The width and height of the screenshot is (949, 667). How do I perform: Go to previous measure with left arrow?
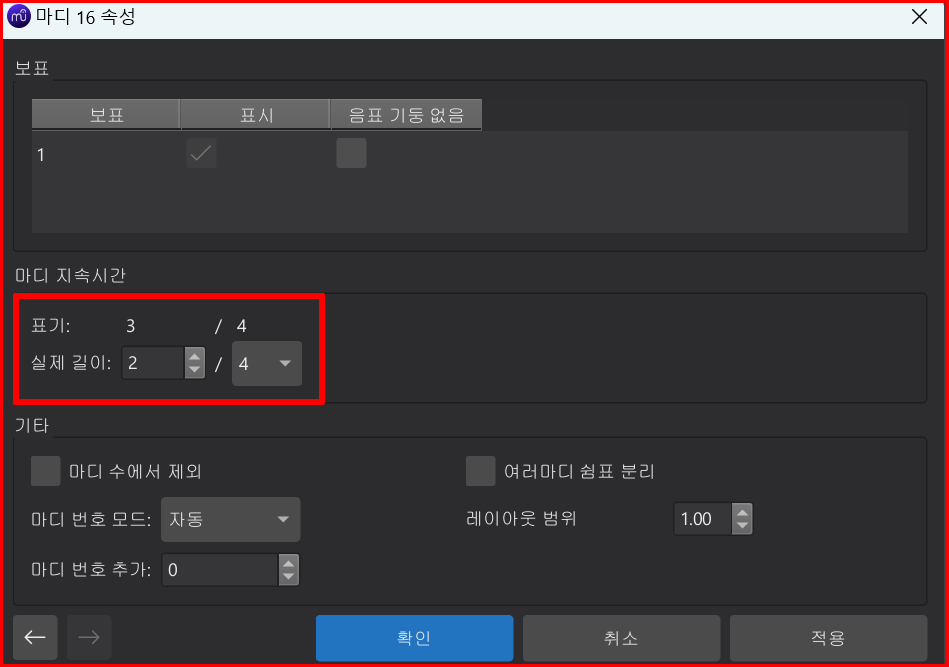coord(35,637)
